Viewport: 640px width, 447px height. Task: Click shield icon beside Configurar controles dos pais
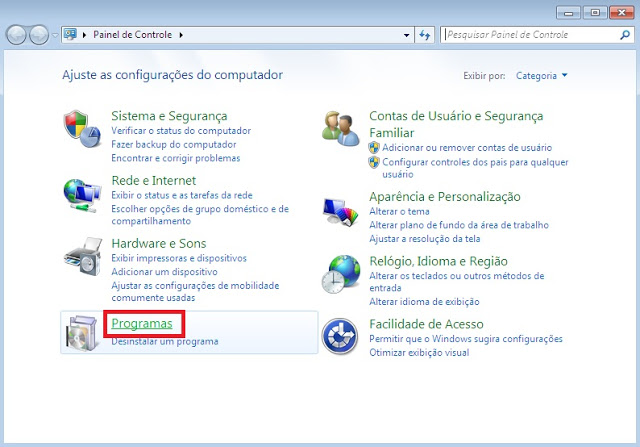[374, 162]
